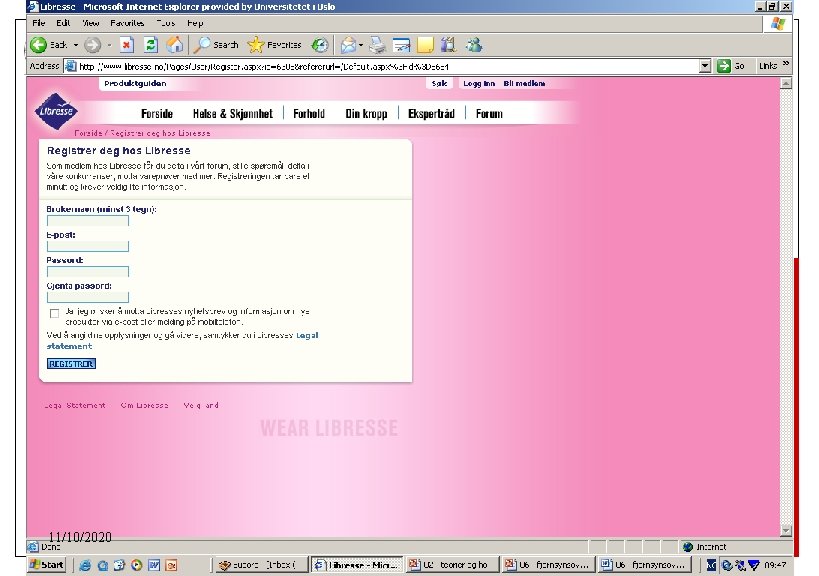The width and height of the screenshot is (819, 576).
Task: Focus the Gjenta passord input field
Action: point(88,297)
